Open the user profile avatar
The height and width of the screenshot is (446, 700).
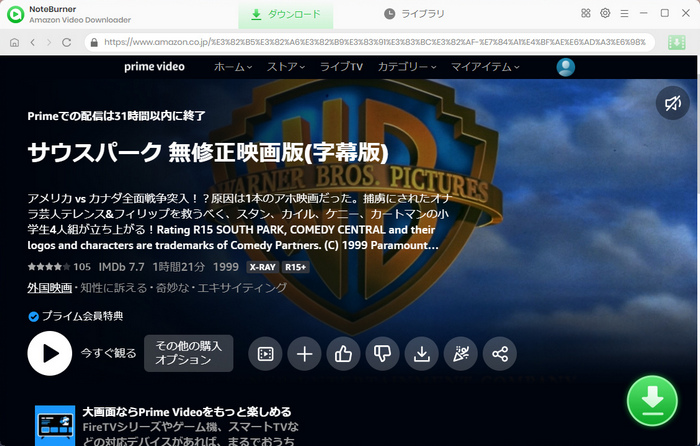click(566, 67)
